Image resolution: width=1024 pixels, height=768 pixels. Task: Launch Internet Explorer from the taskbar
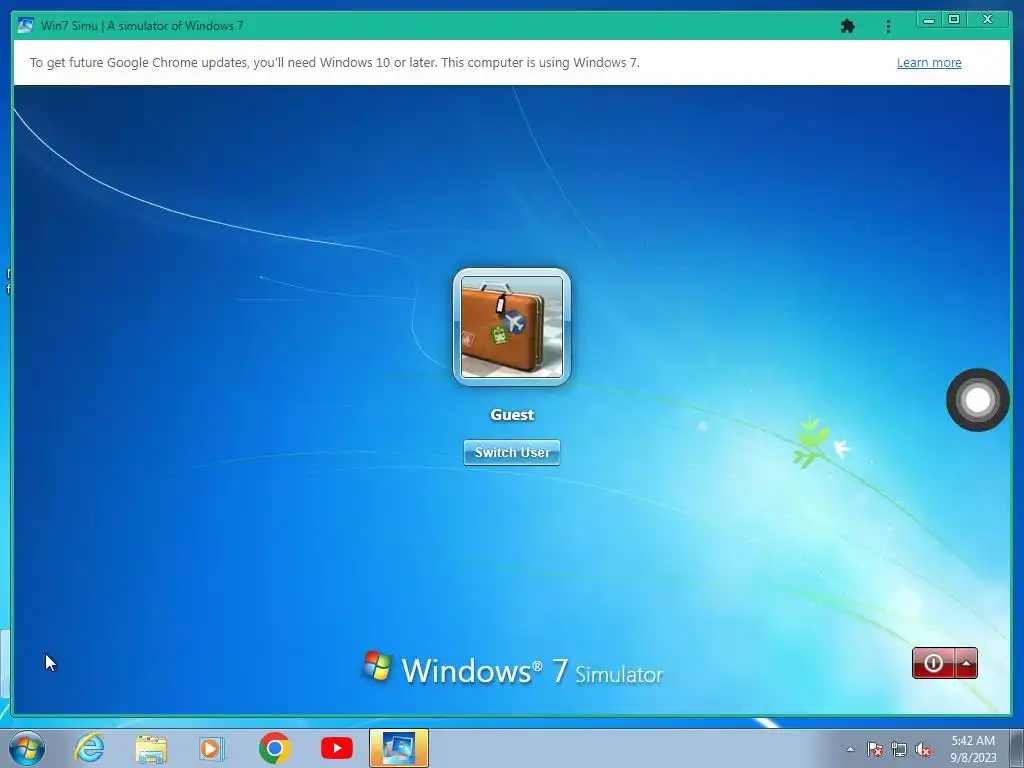click(x=89, y=748)
